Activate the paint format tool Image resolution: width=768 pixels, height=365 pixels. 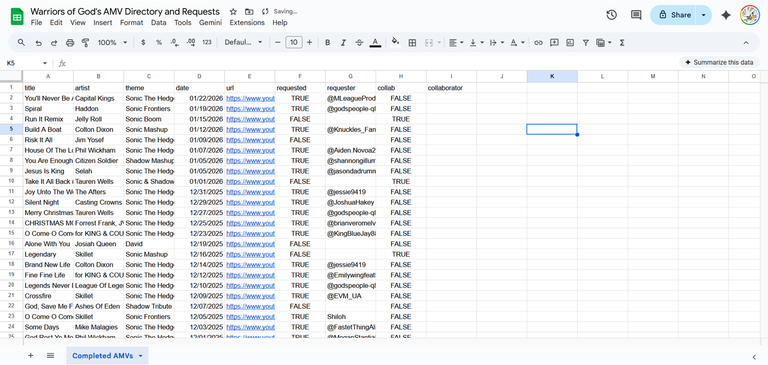(x=85, y=43)
